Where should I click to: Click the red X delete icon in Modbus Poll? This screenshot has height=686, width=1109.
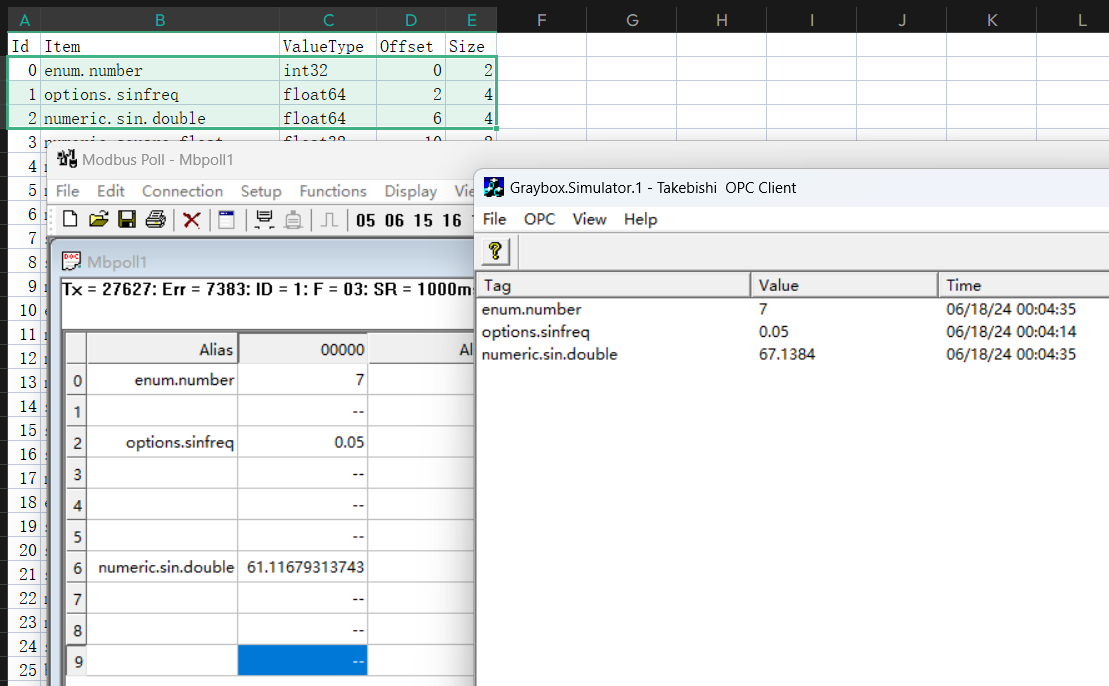pos(191,220)
